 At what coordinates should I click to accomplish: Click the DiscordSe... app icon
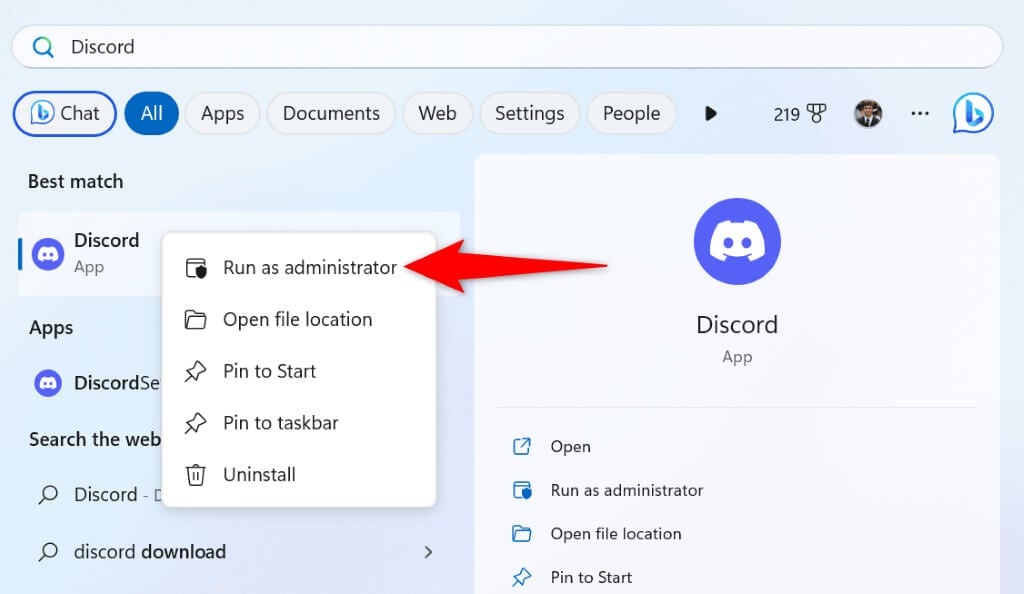pyautogui.click(x=48, y=383)
